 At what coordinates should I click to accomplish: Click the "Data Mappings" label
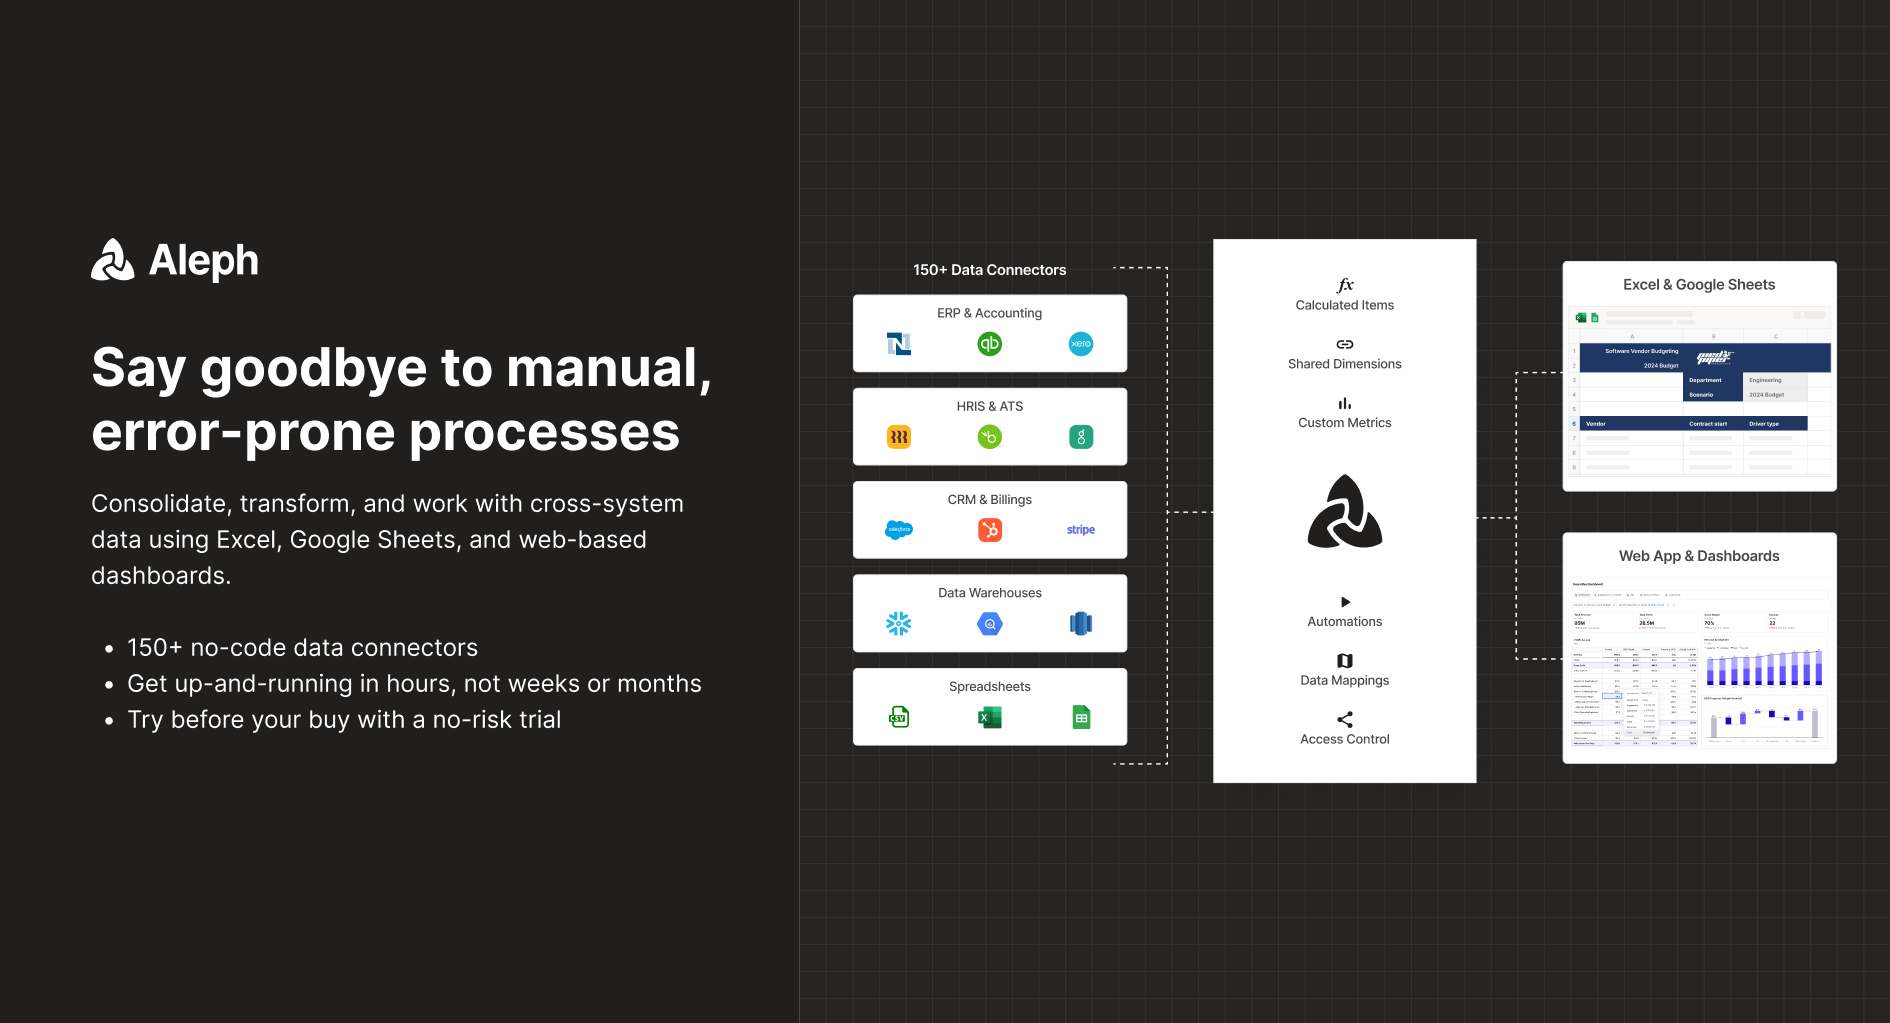(1345, 680)
